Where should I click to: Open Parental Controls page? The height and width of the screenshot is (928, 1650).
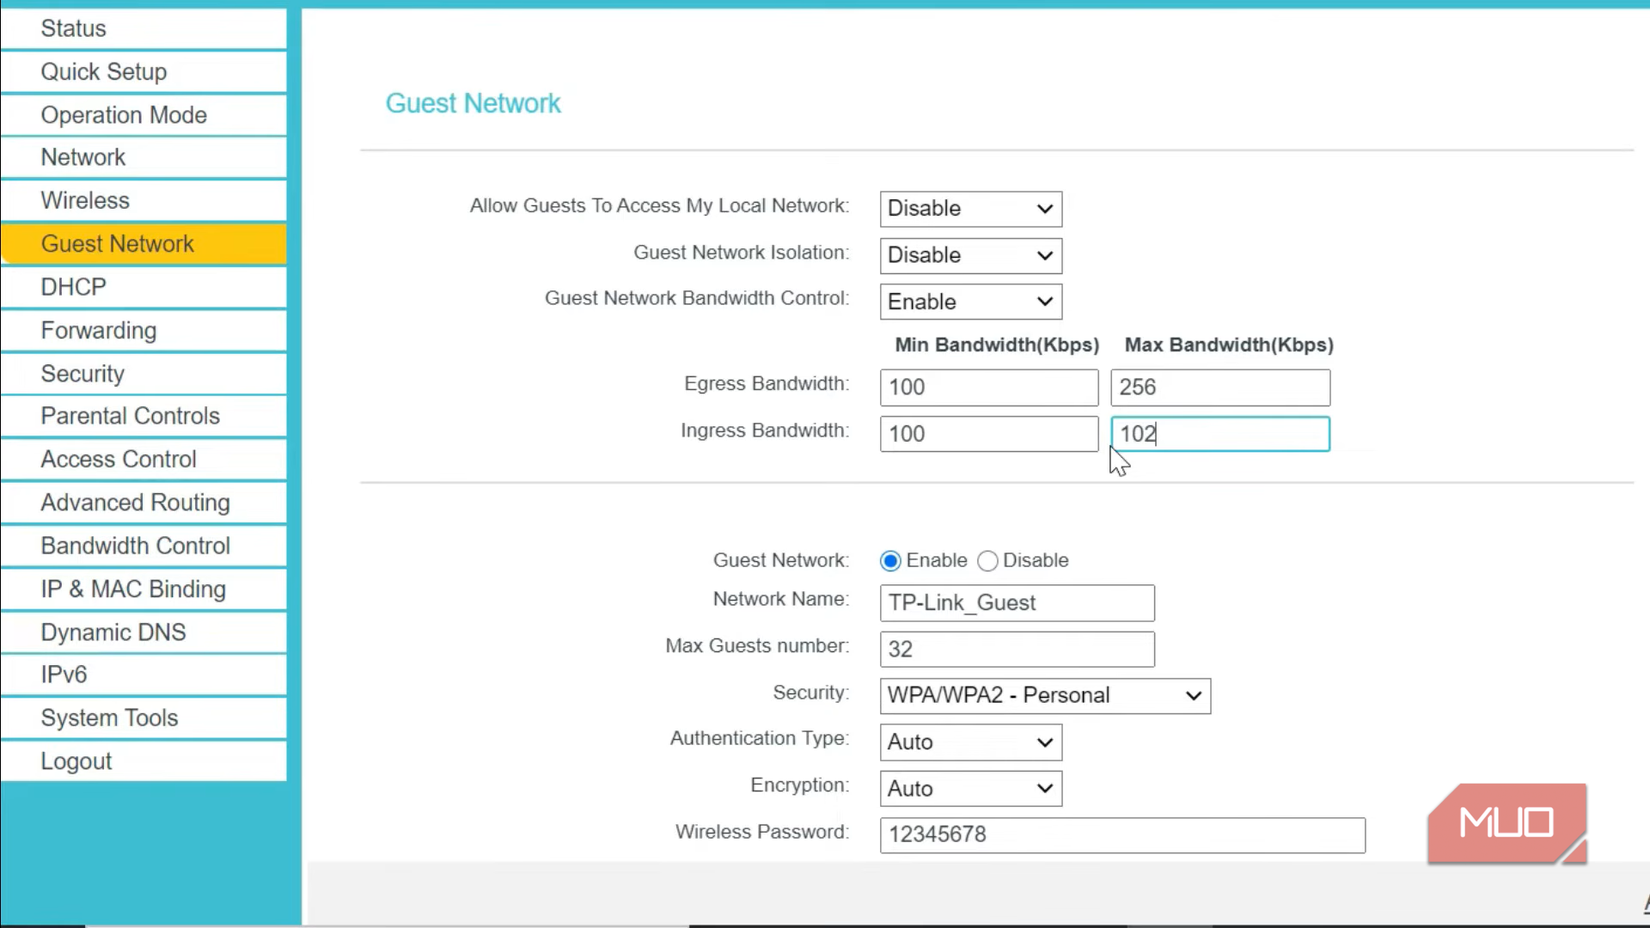point(144,416)
